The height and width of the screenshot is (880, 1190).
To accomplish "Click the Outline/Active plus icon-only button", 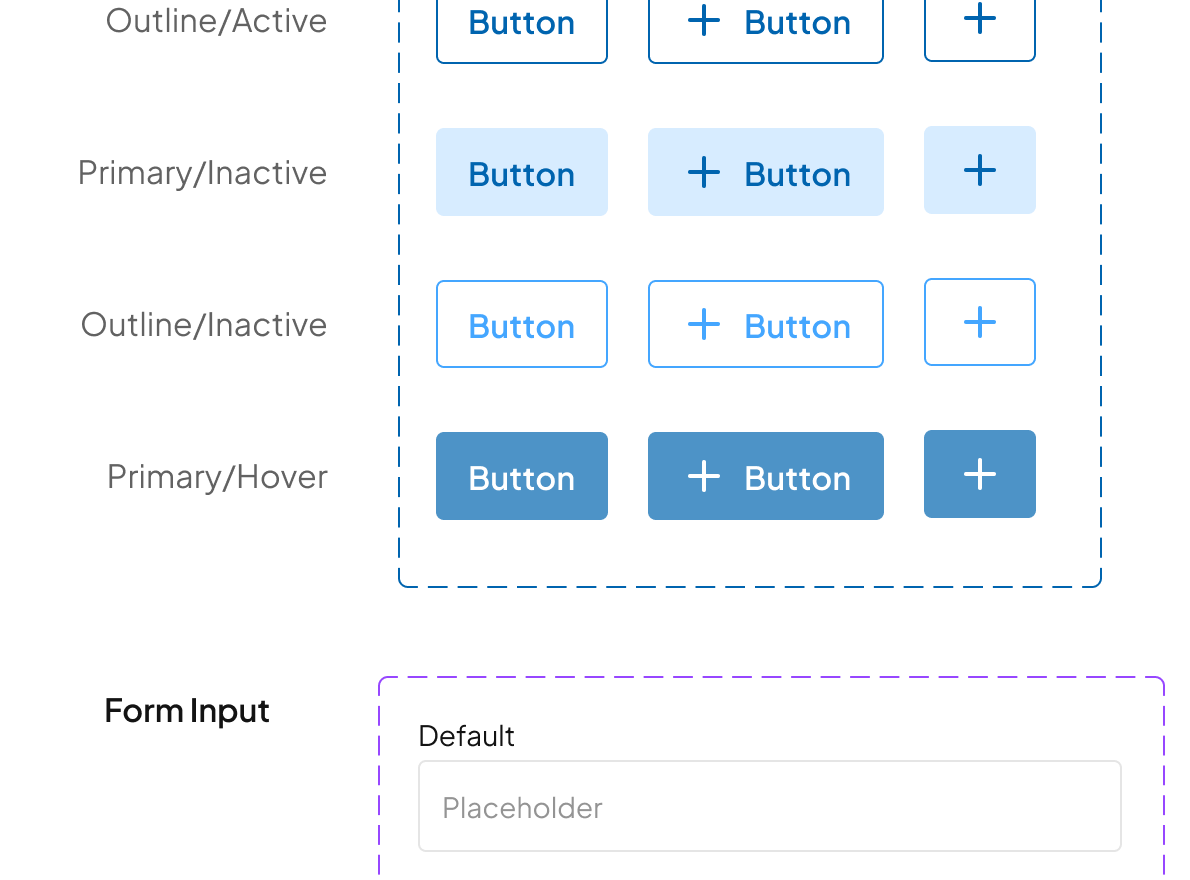I will coord(979,28).
